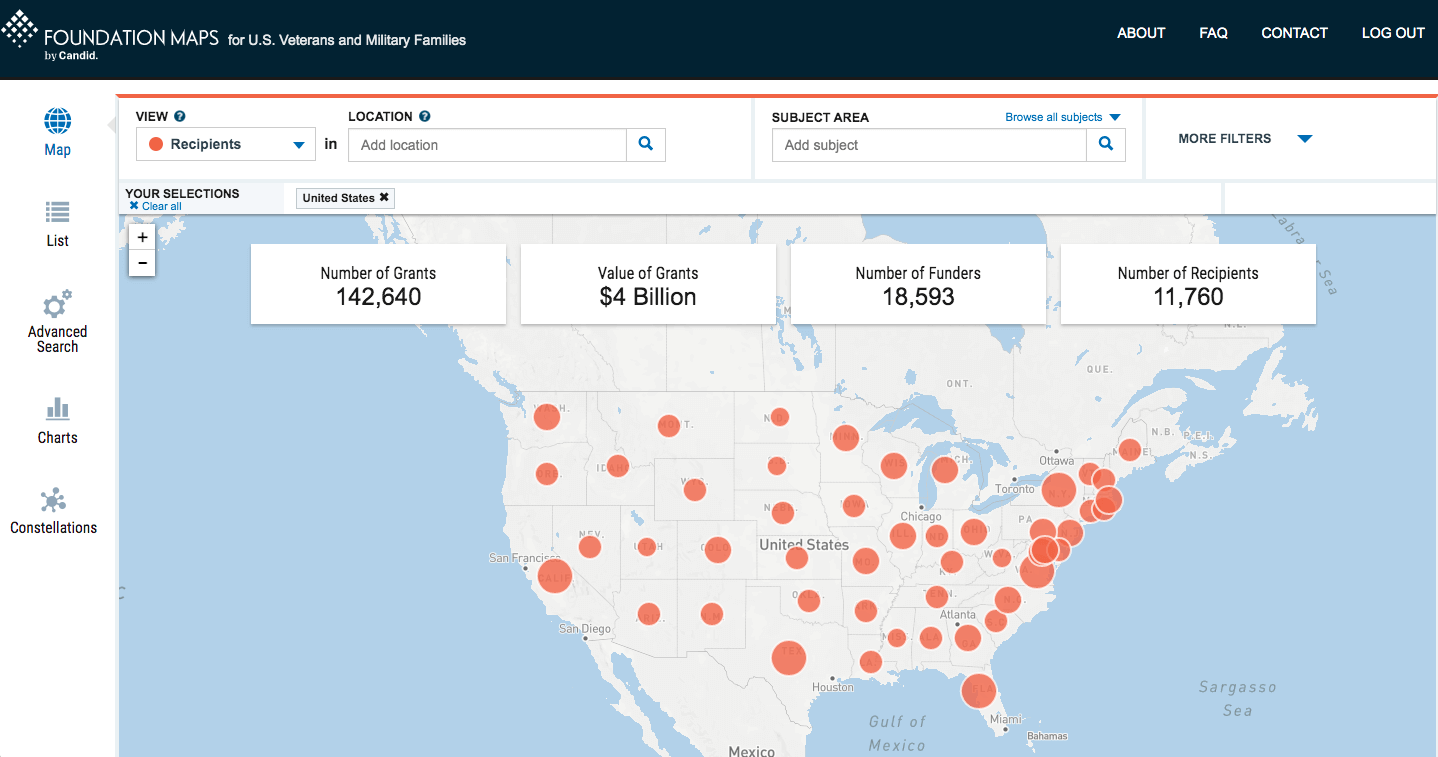Select the Washington state bubble
1438x757 pixels.
[546, 415]
